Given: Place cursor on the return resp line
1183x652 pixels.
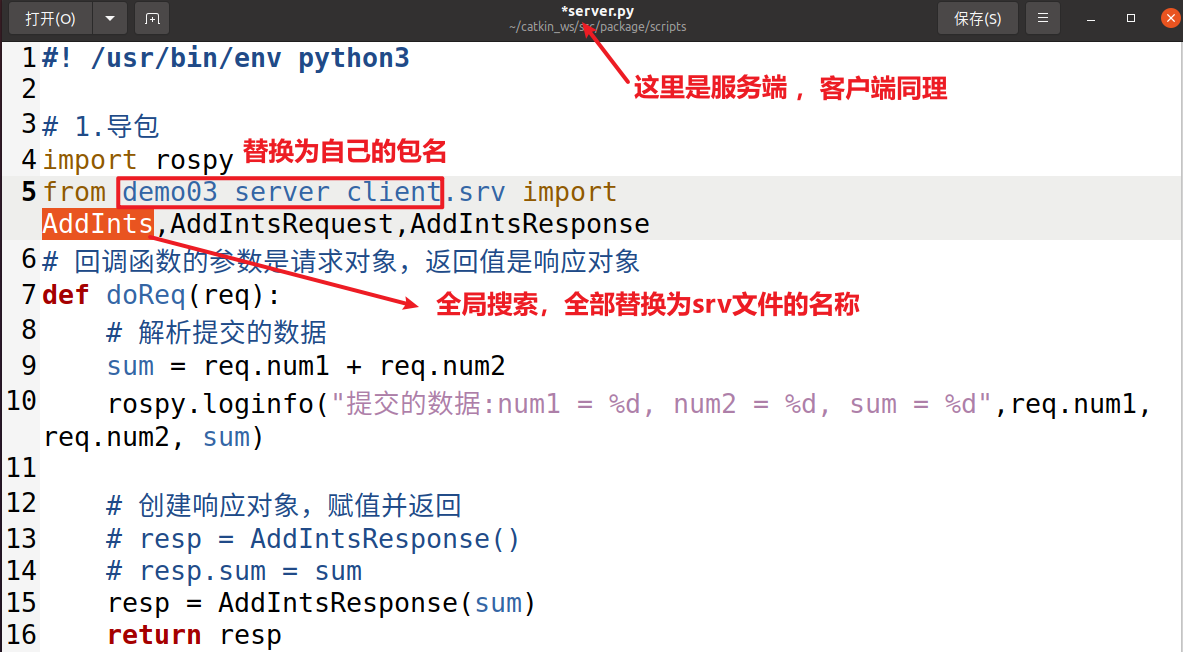Looking at the screenshot, I should coord(194,635).
